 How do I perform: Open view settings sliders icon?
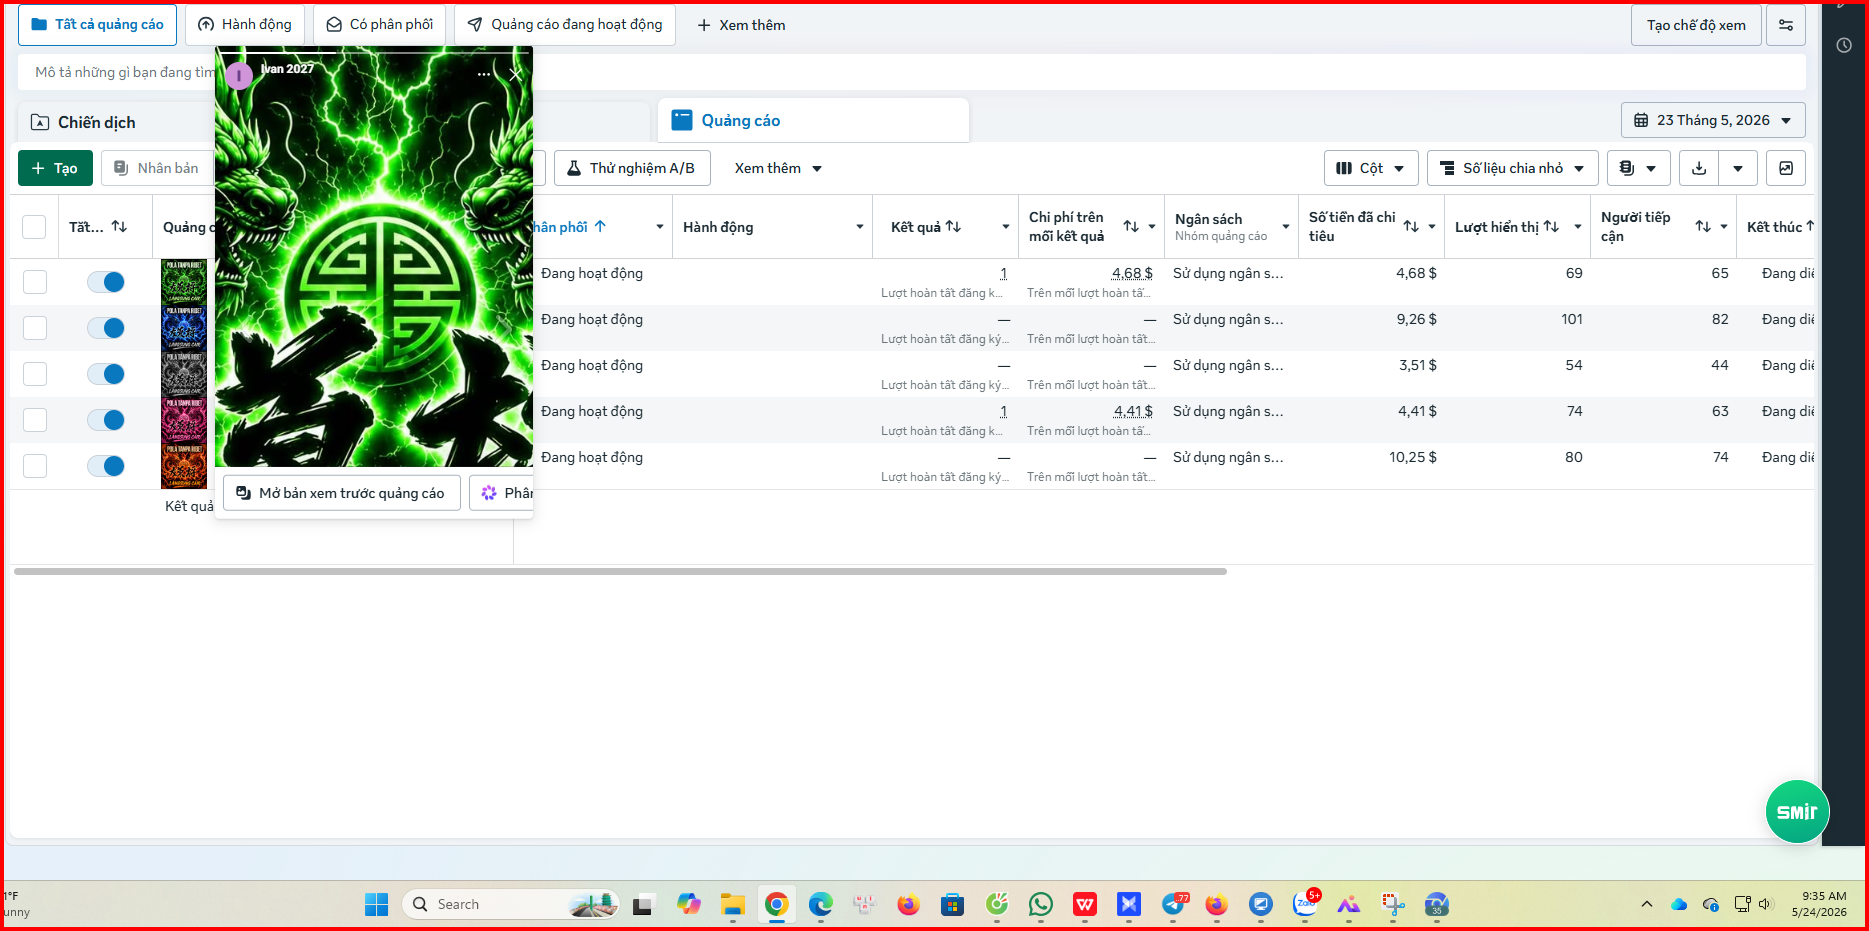click(x=1786, y=25)
